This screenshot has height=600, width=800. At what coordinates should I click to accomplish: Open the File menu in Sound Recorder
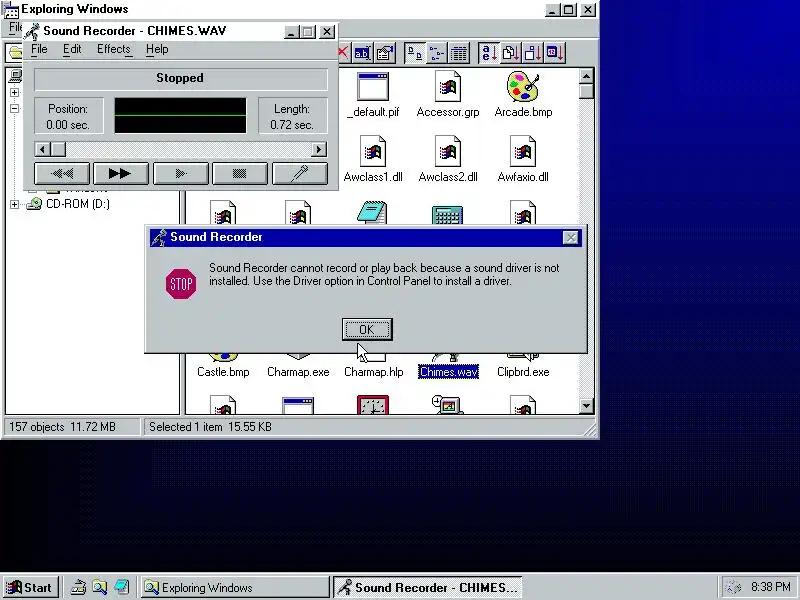click(x=39, y=49)
